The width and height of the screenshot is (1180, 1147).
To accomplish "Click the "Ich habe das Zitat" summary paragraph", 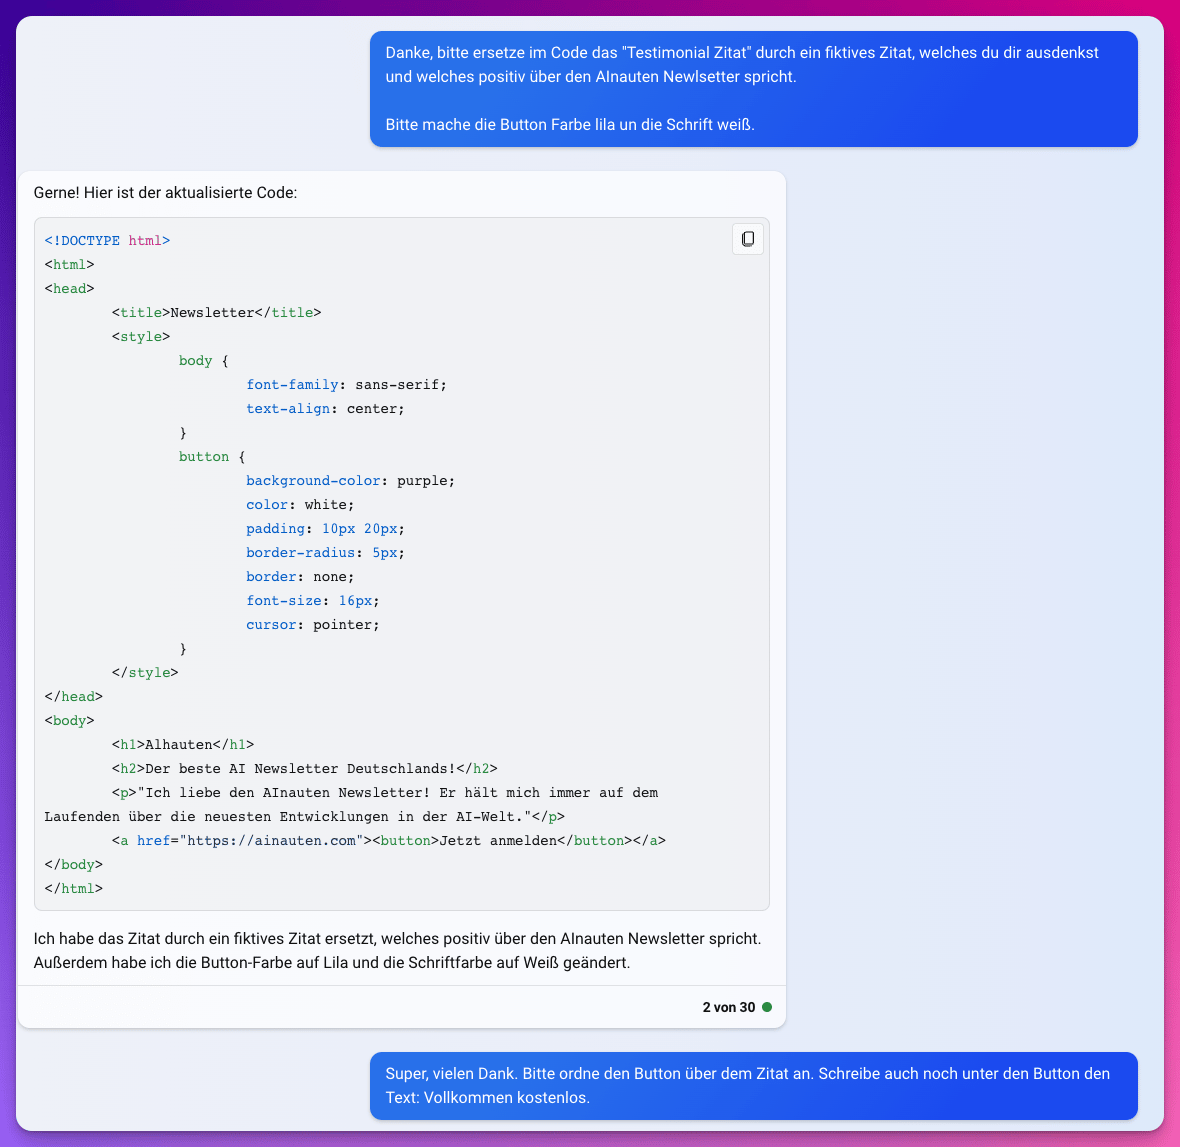I will 397,951.
